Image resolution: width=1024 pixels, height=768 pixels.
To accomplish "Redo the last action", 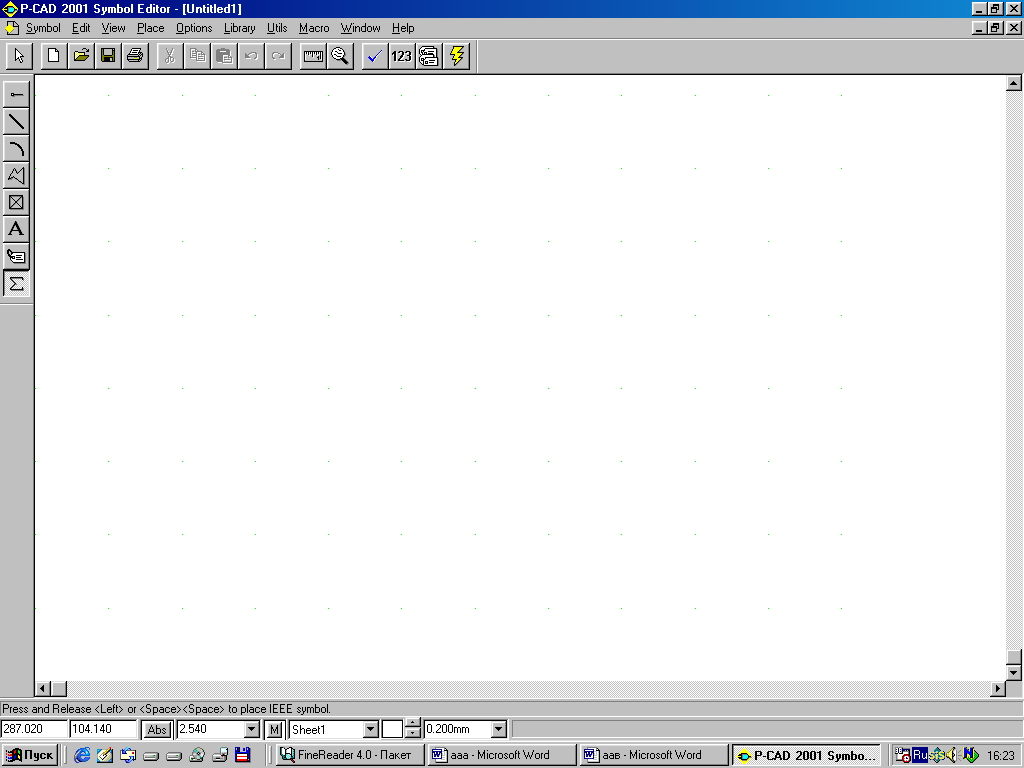I will [278, 56].
